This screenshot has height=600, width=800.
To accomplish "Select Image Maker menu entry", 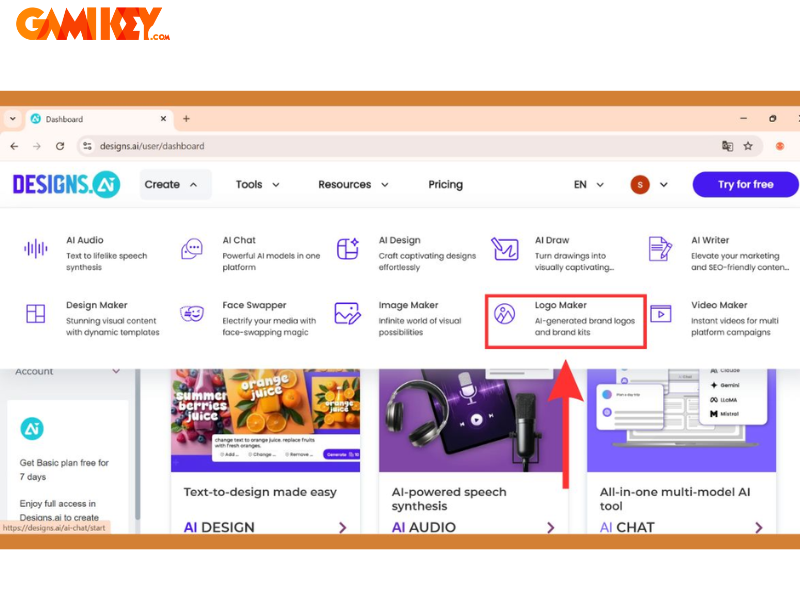I will tap(399, 318).
